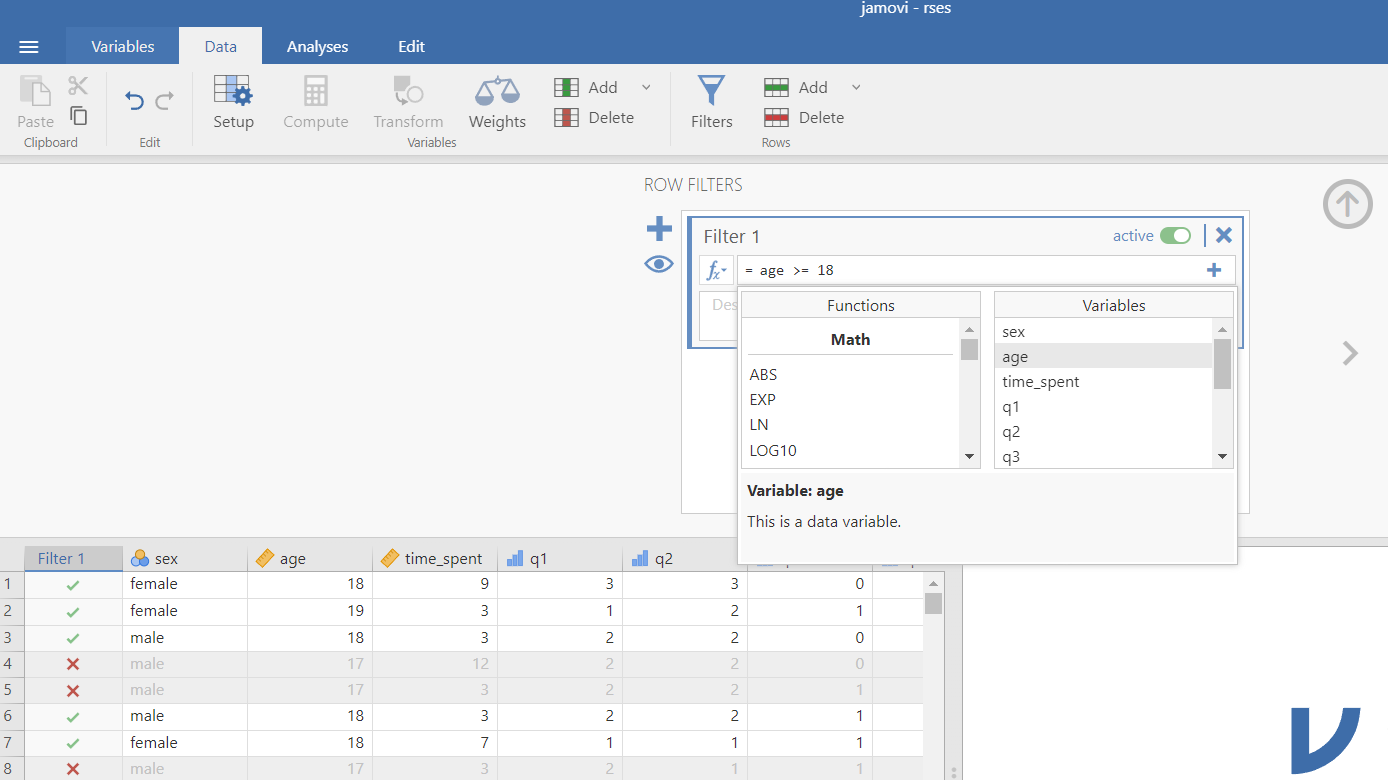
Task: Select time_spent in the Variables list
Action: click(1041, 382)
